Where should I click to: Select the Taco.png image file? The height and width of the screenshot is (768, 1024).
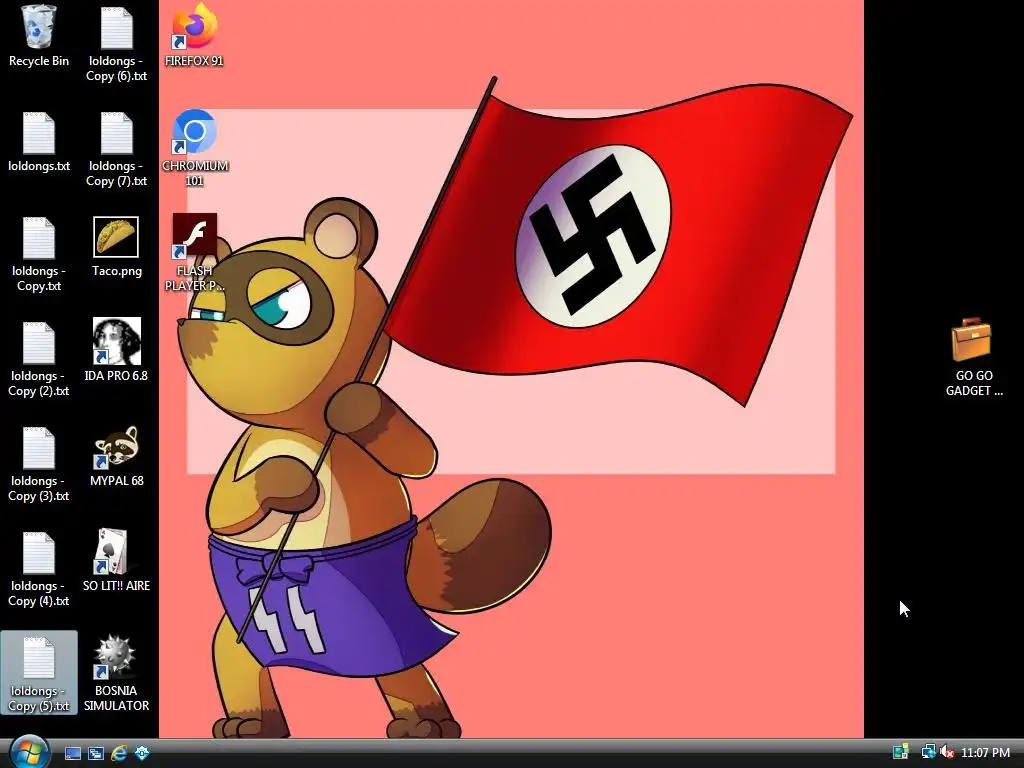116,247
